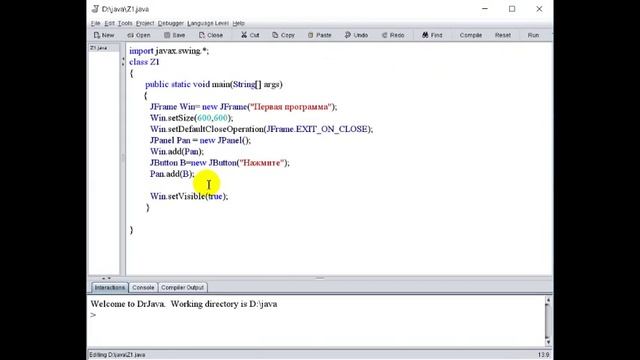Click the 'public static void main' line

214,84
